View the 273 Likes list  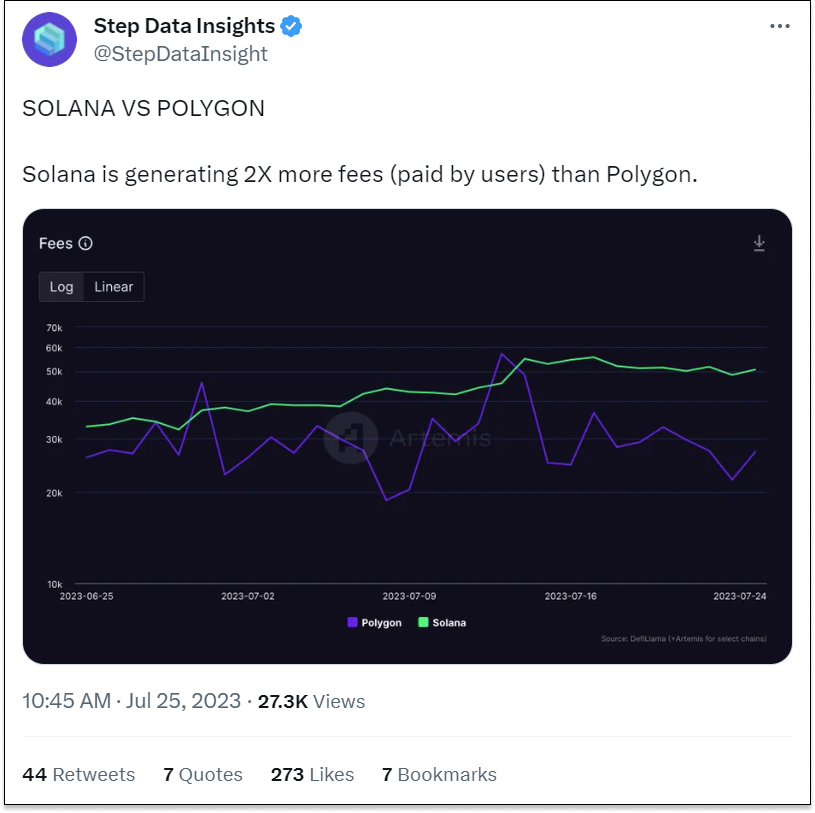pos(312,775)
